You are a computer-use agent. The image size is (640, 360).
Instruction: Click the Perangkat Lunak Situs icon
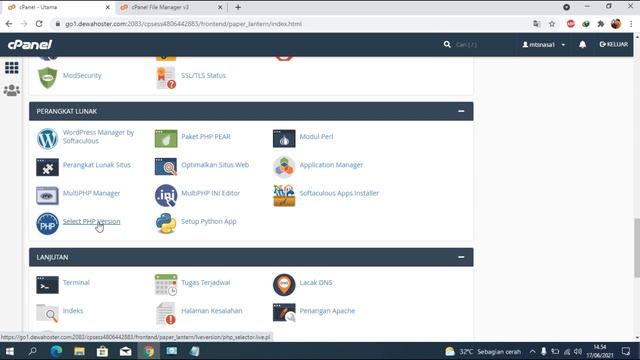pyautogui.click(x=47, y=167)
